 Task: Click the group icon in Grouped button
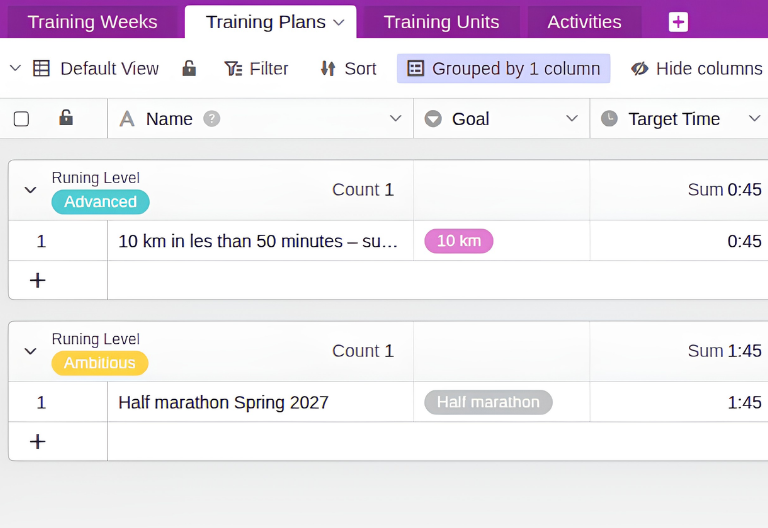(x=415, y=69)
